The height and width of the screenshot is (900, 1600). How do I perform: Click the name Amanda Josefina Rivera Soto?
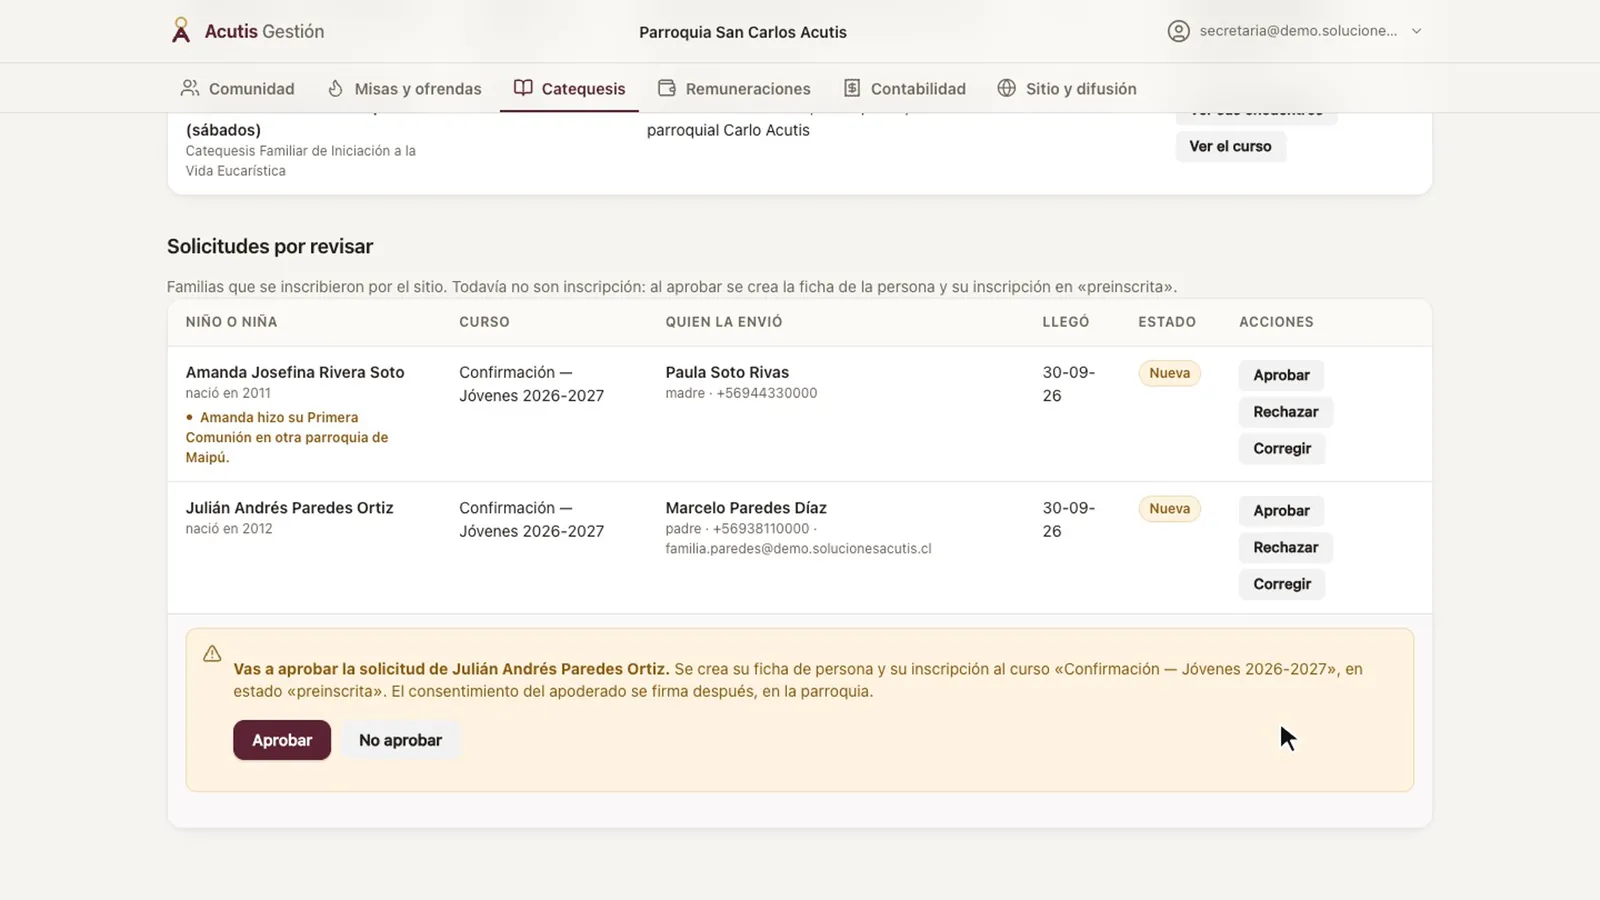point(295,372)
